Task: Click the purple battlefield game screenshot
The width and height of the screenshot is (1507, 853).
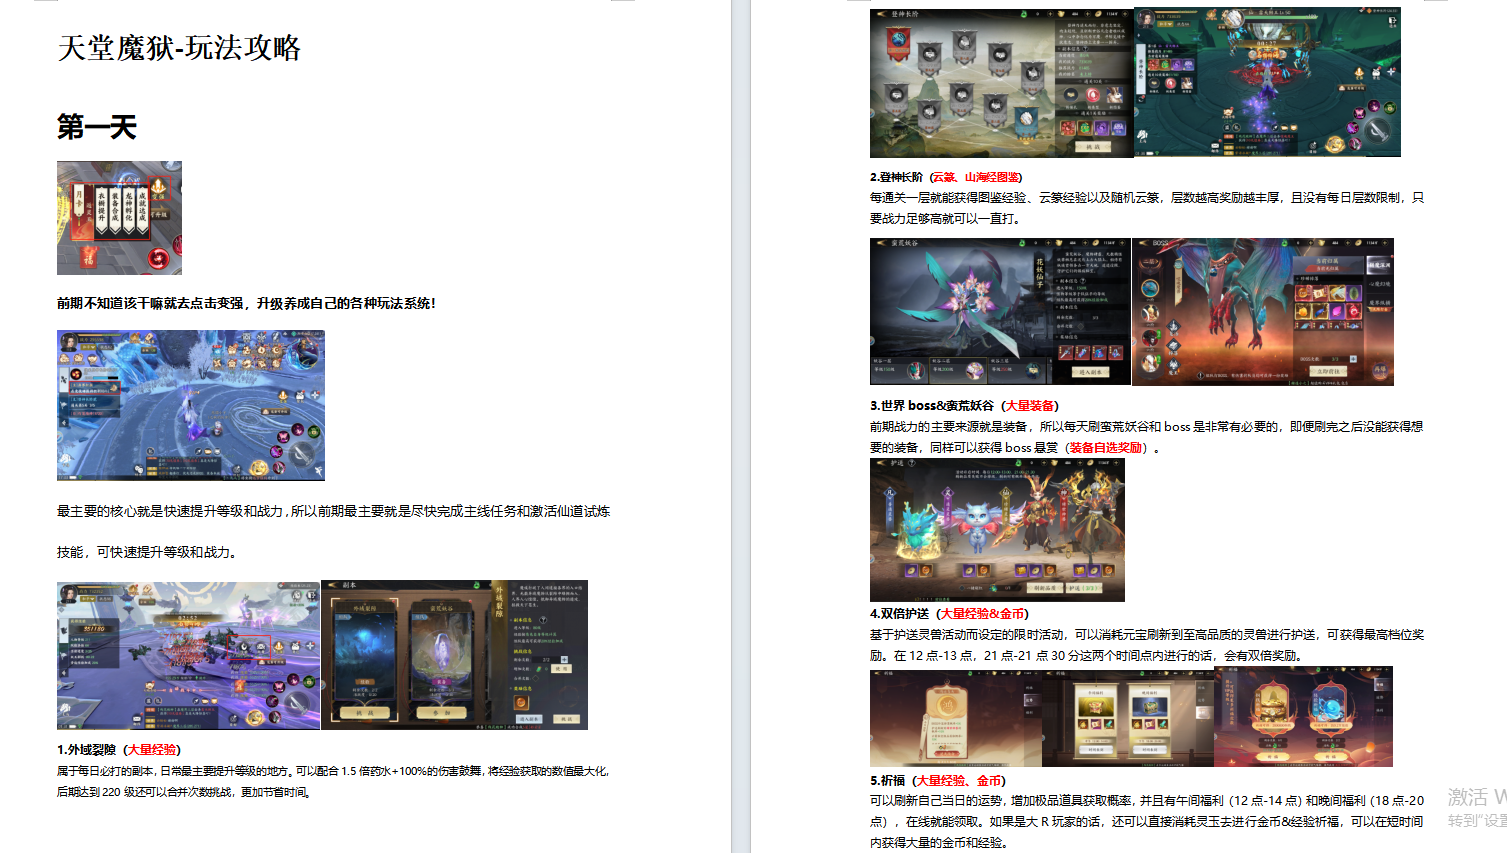Action: pyautogui.click(x=188, y=655)
